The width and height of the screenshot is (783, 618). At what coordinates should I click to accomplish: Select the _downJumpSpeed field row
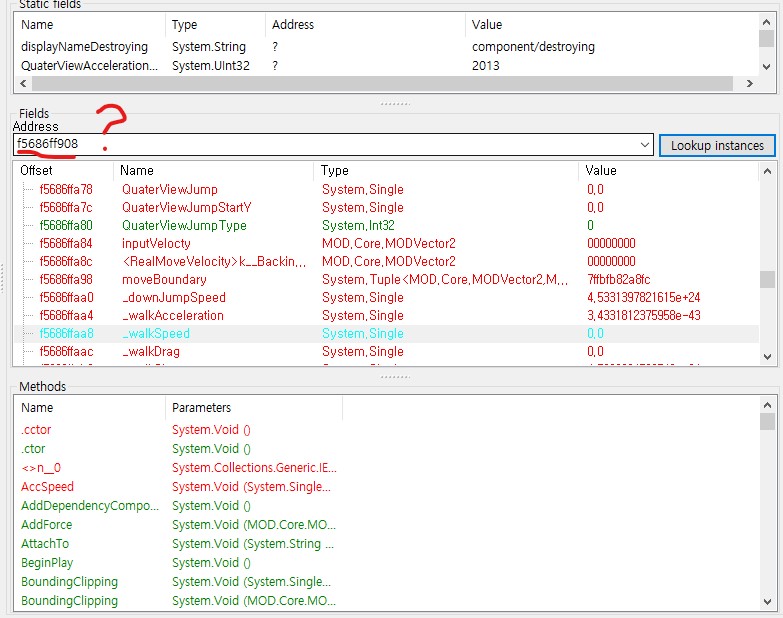point(173,297)
